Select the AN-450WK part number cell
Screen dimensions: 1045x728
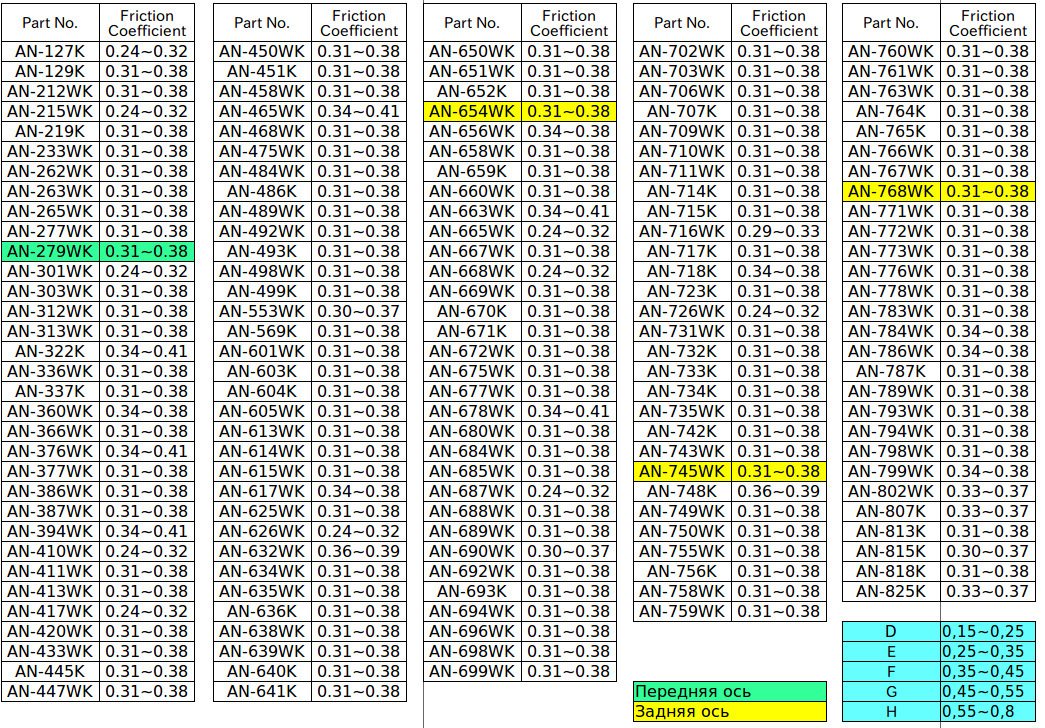tap(262, 51)
